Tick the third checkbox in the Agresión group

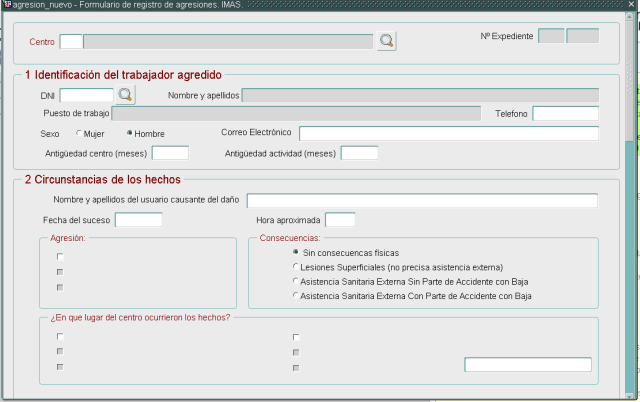60,287
